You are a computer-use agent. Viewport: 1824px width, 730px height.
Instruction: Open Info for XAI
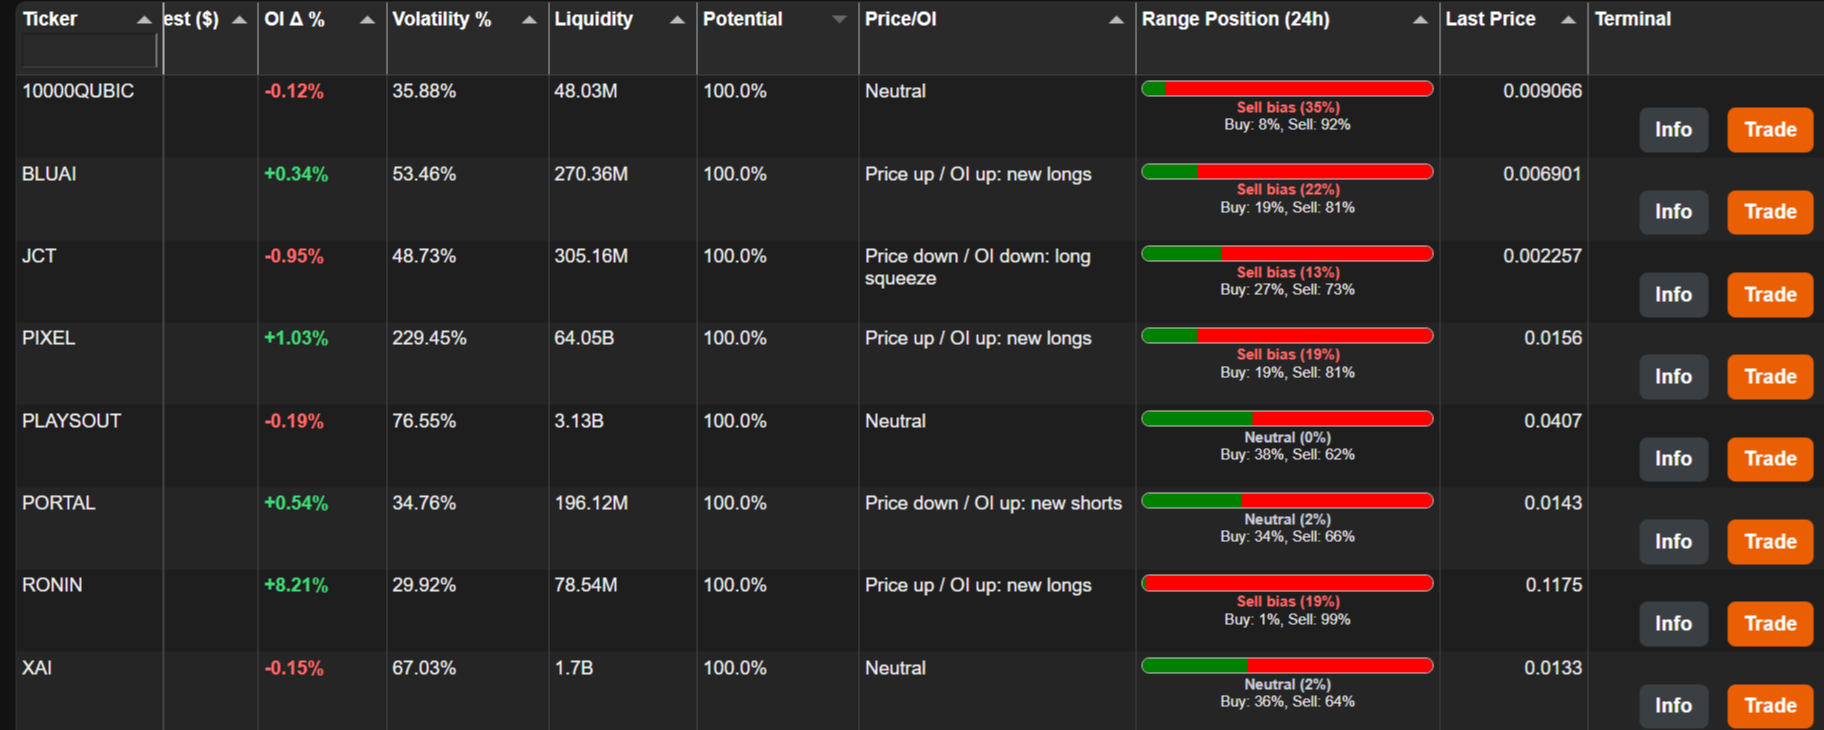coord(1673,706)
